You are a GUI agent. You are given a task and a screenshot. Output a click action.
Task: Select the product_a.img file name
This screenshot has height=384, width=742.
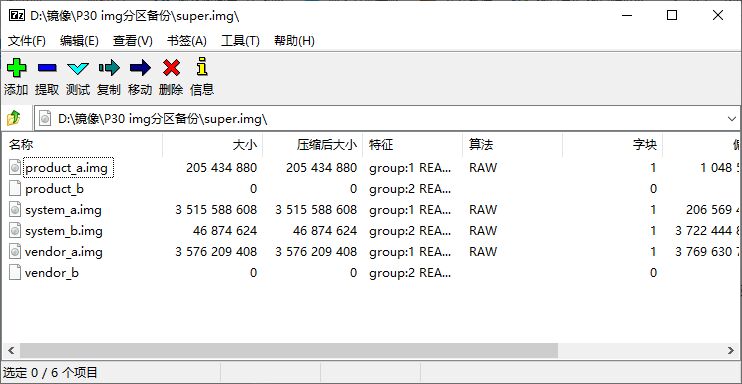click(68, 168)
